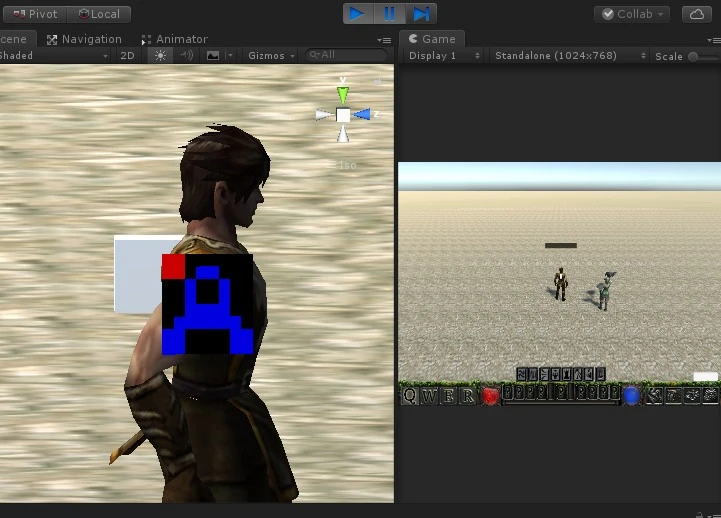Toggle scene lighting sun icon
721x518 pixels.
pyautogui.click(x=160, y=56)
